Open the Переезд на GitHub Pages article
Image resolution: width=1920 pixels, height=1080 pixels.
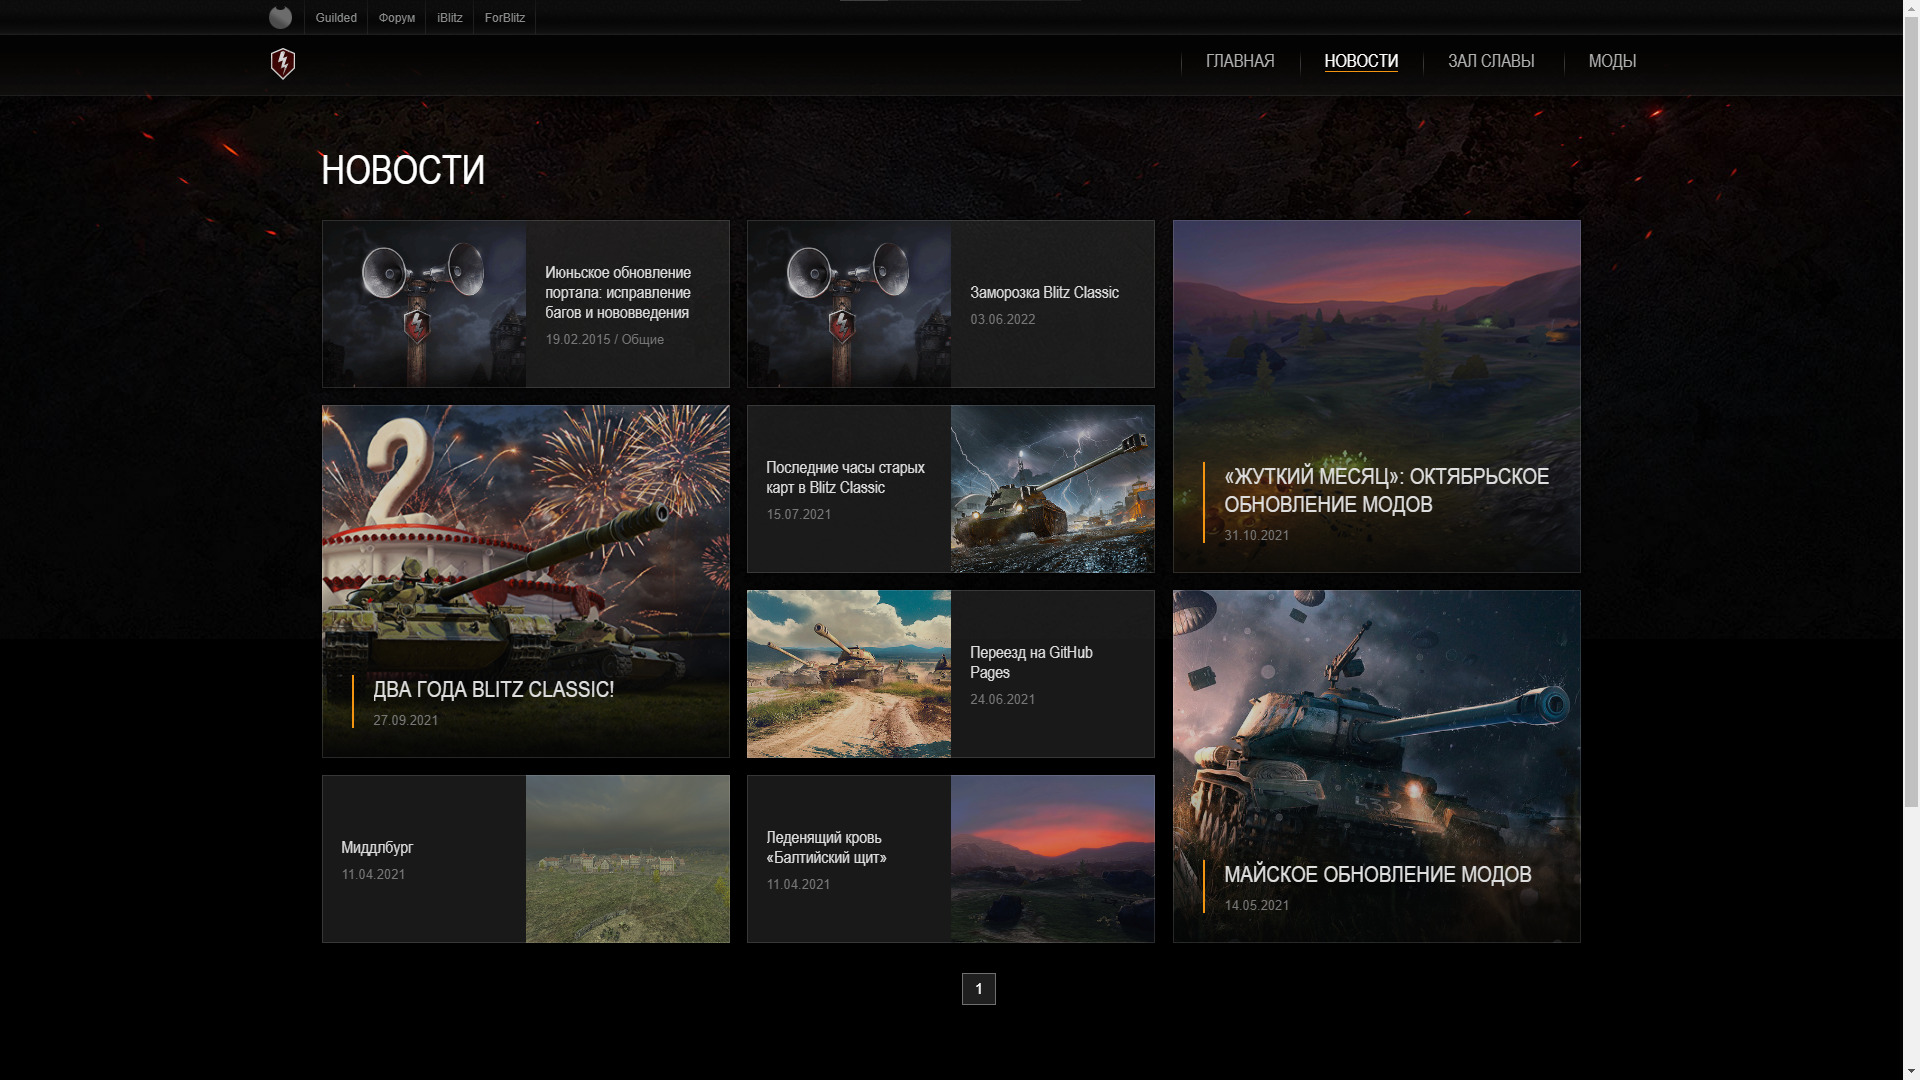tap(1031, 662)
